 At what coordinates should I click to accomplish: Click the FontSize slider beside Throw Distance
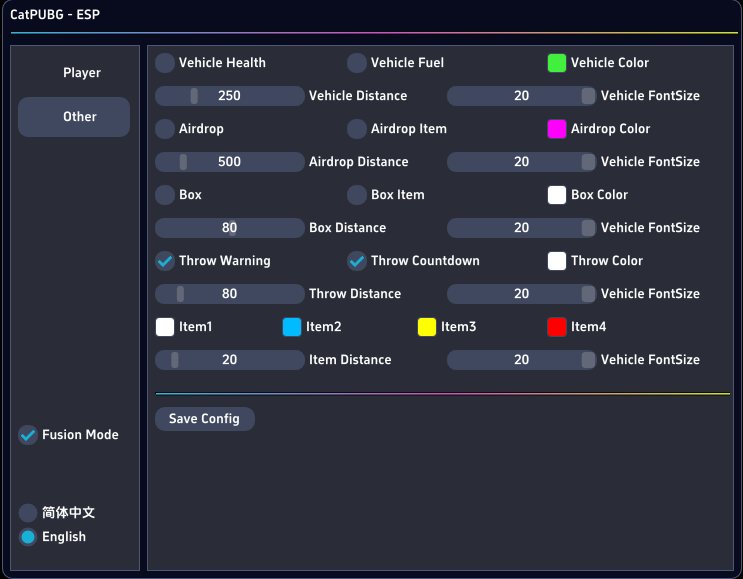(x=521, y=293)
